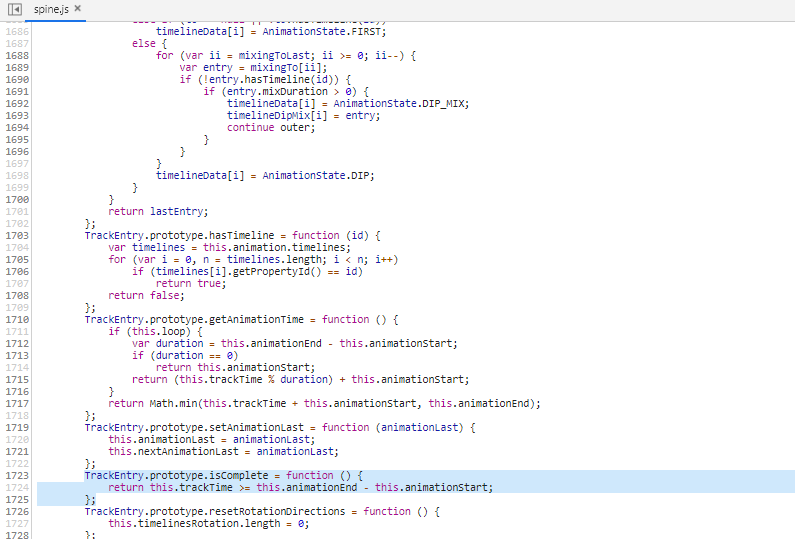Click the 'for (var ii = mixingToLast' line
Screen dimensions: 795x539
click(x=286, y=56)
